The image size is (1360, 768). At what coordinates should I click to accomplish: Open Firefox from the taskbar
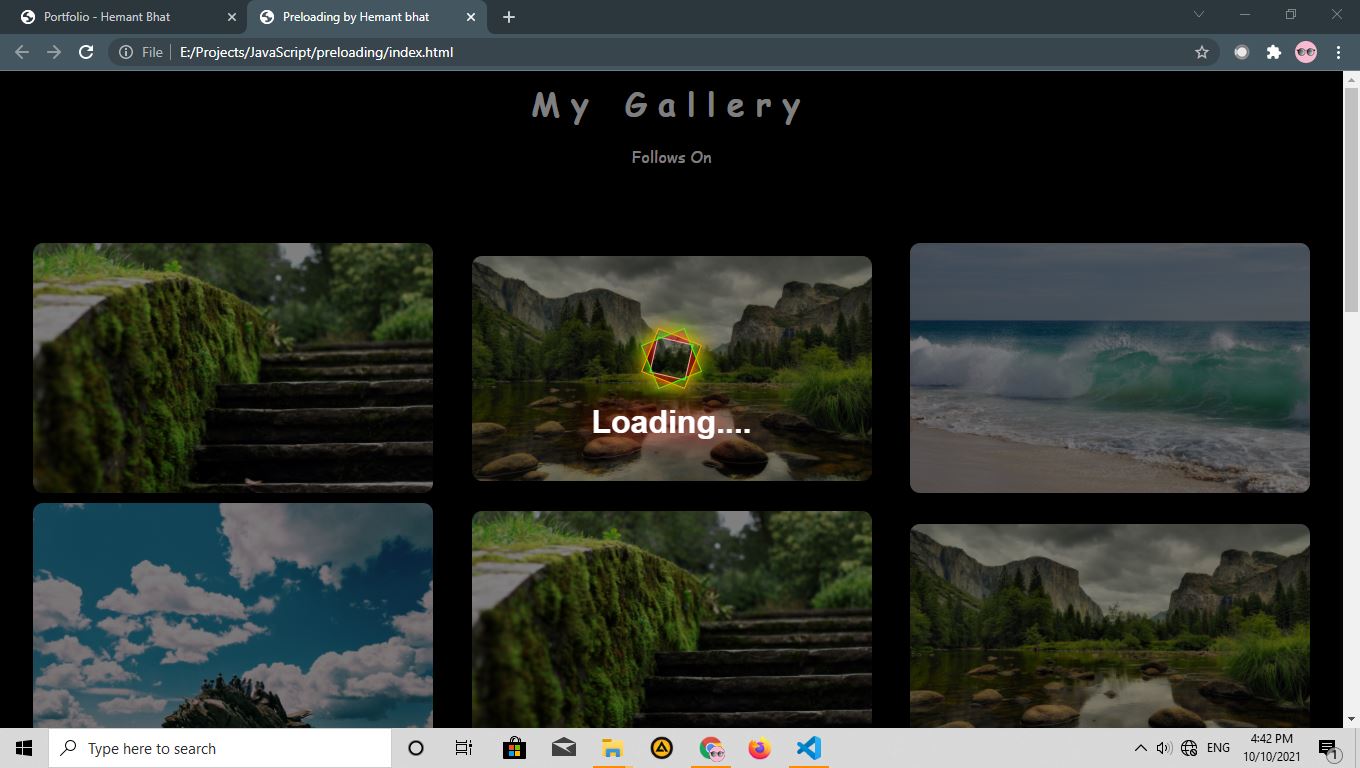click(759, 747)
